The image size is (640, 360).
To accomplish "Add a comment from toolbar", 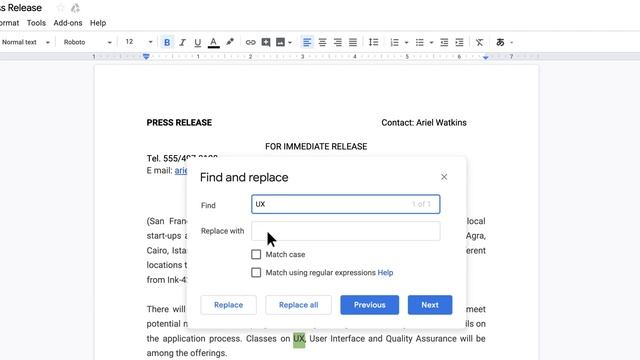I will click(266, 42).
